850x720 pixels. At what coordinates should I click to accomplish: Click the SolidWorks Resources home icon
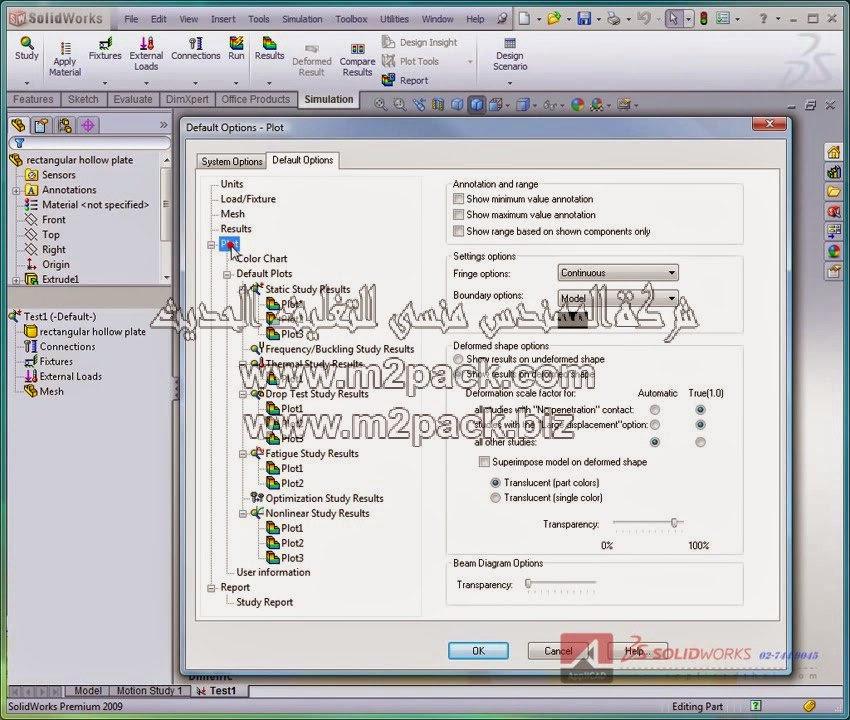tap(834, 152)
